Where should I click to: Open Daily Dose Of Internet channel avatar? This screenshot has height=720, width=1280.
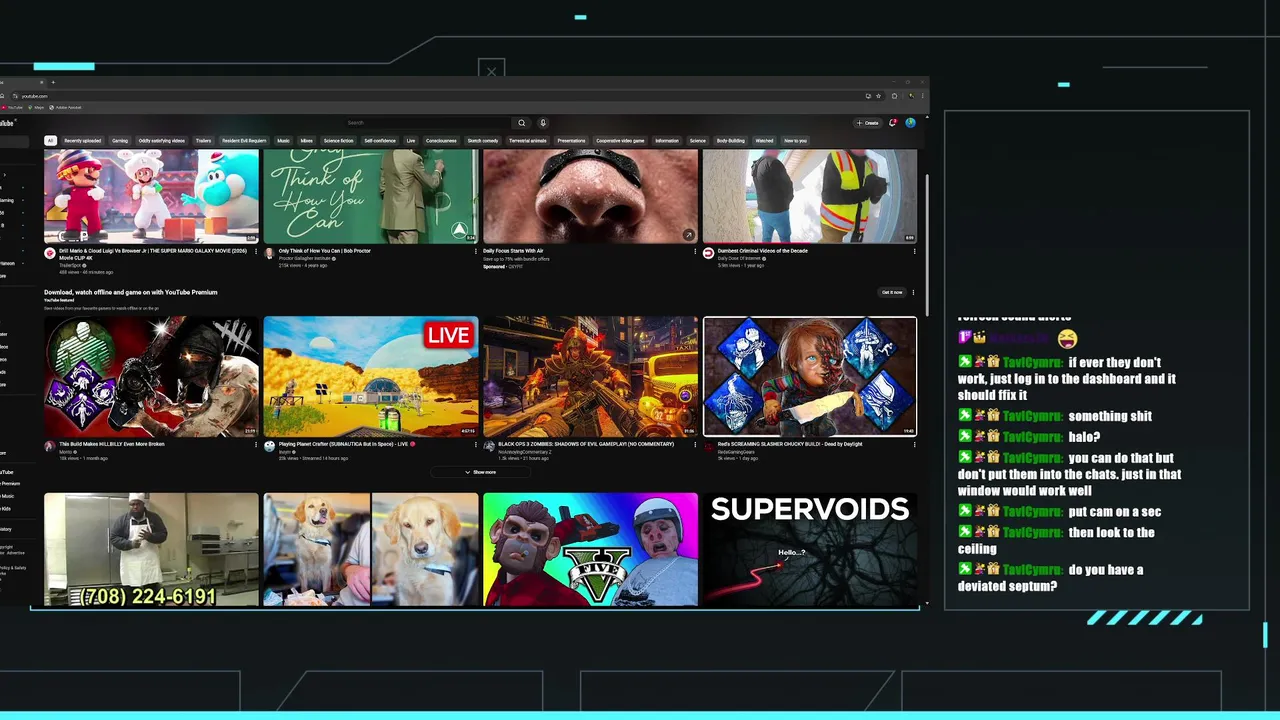[709, 254]
